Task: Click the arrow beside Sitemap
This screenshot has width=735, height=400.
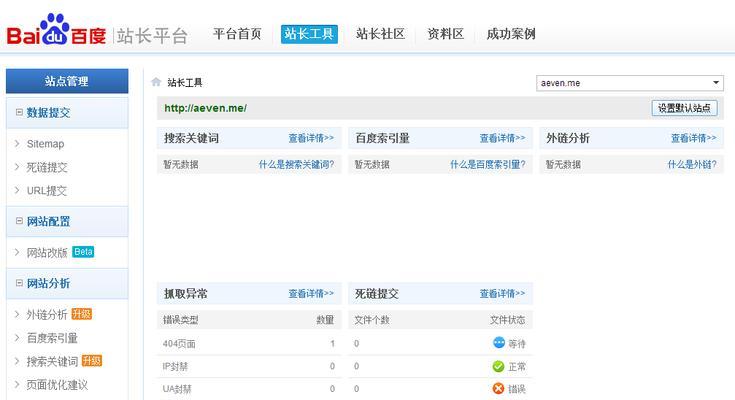Action: pos(17,143)
